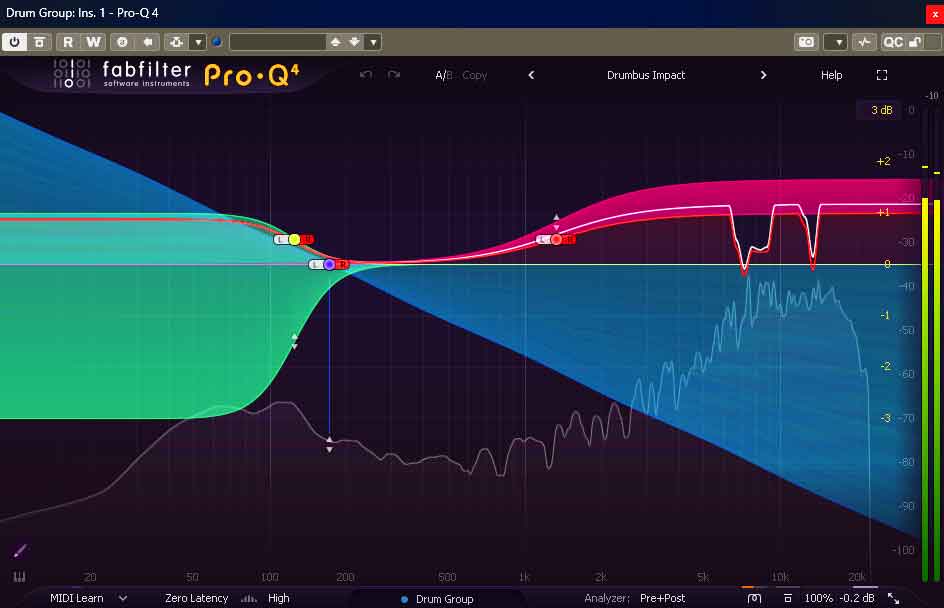This screenshot has width=944, height=608.
Task: Select the EQ sketch pencil tool
Action: coord(19,550)
